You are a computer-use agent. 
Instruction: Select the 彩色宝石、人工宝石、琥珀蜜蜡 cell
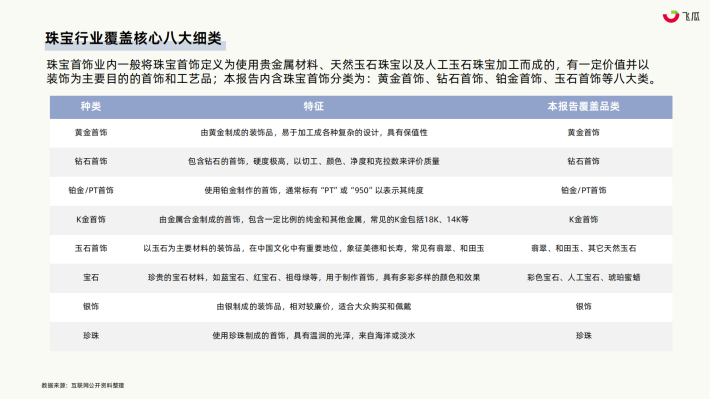(x=583, y=277)
